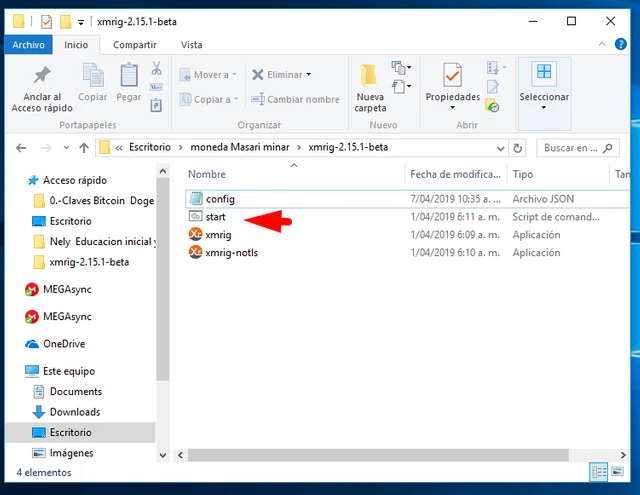
Task: Click the horizontal scrollbar of file list
Action: (378, 455)
